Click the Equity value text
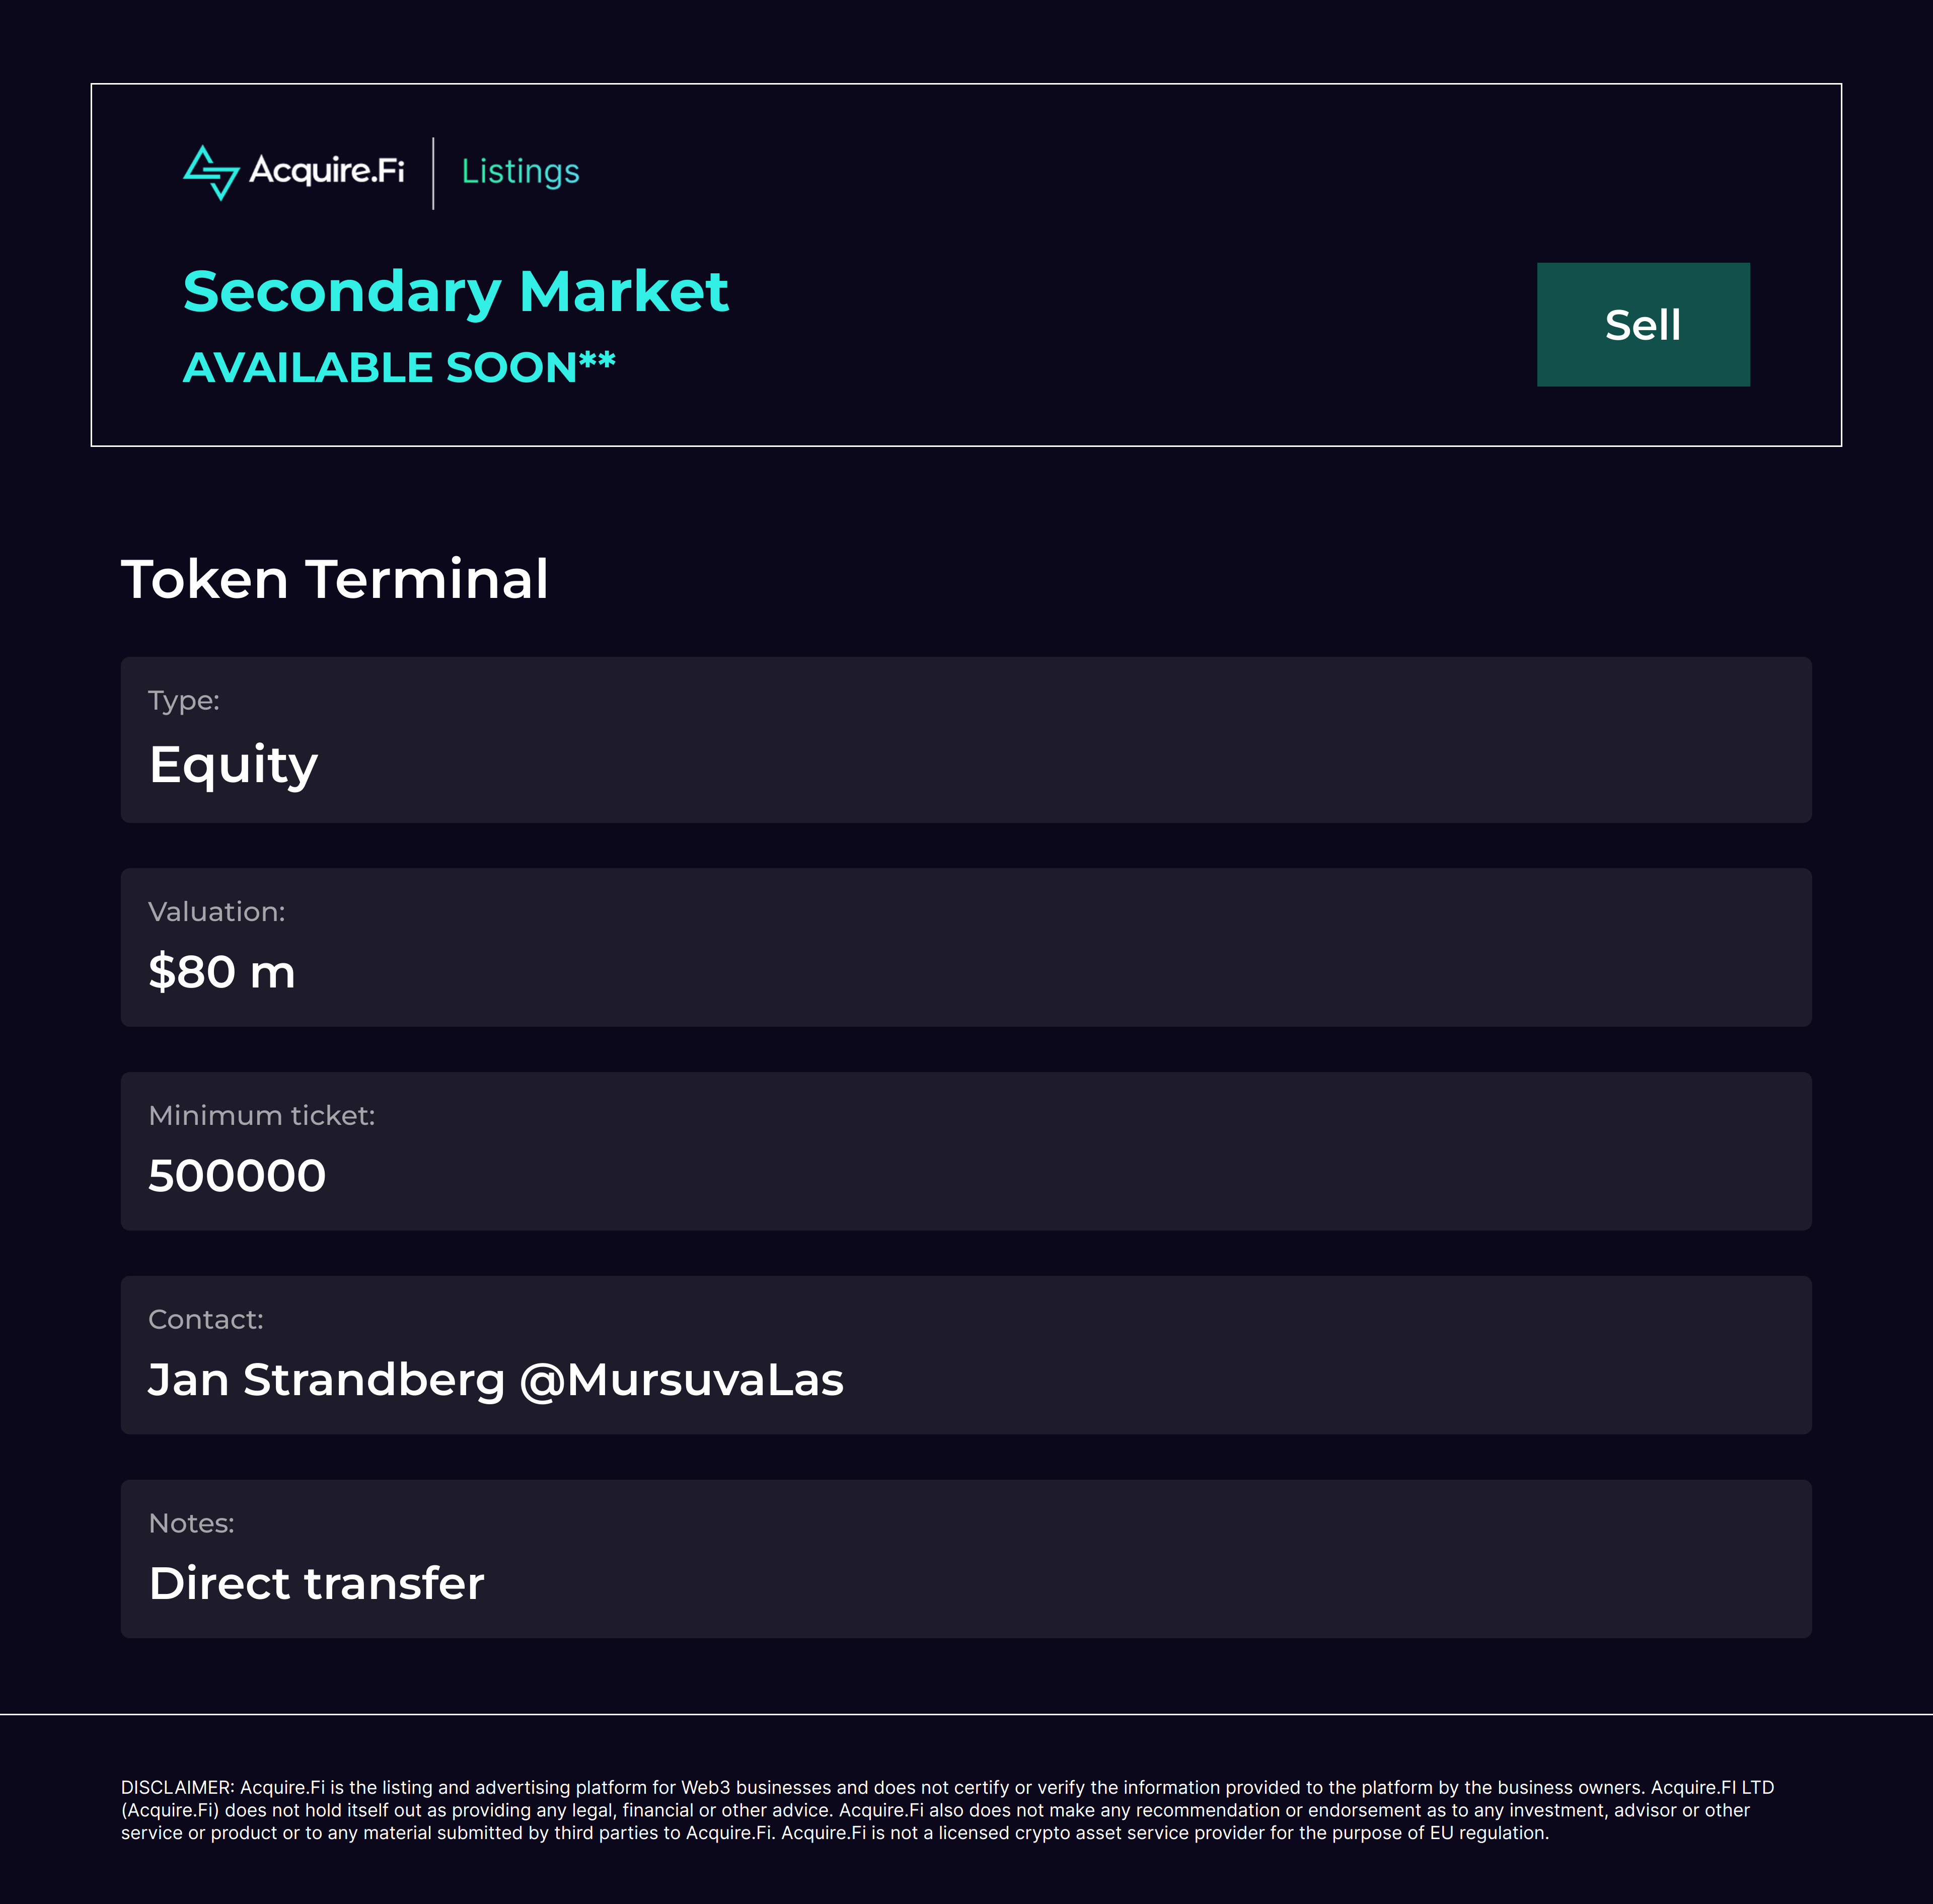This screenshot has width=1933, height=1904. tap(233, 766)
